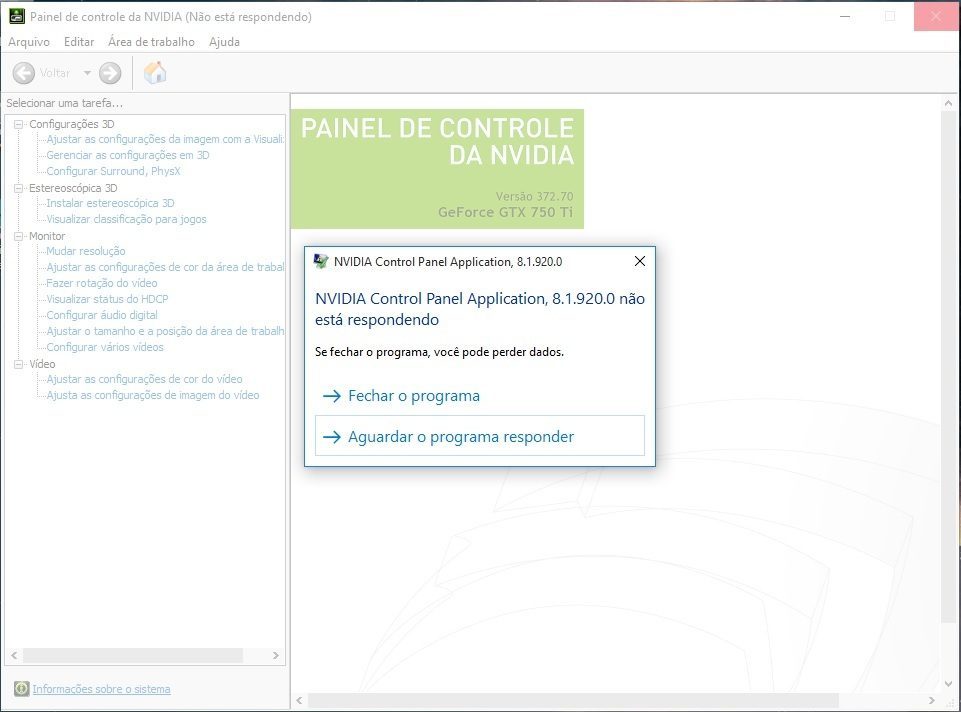This screenshot has width=961, height=712.
Task: Collapse the Vídeo tree node
Action: click(x=18, y=364)
